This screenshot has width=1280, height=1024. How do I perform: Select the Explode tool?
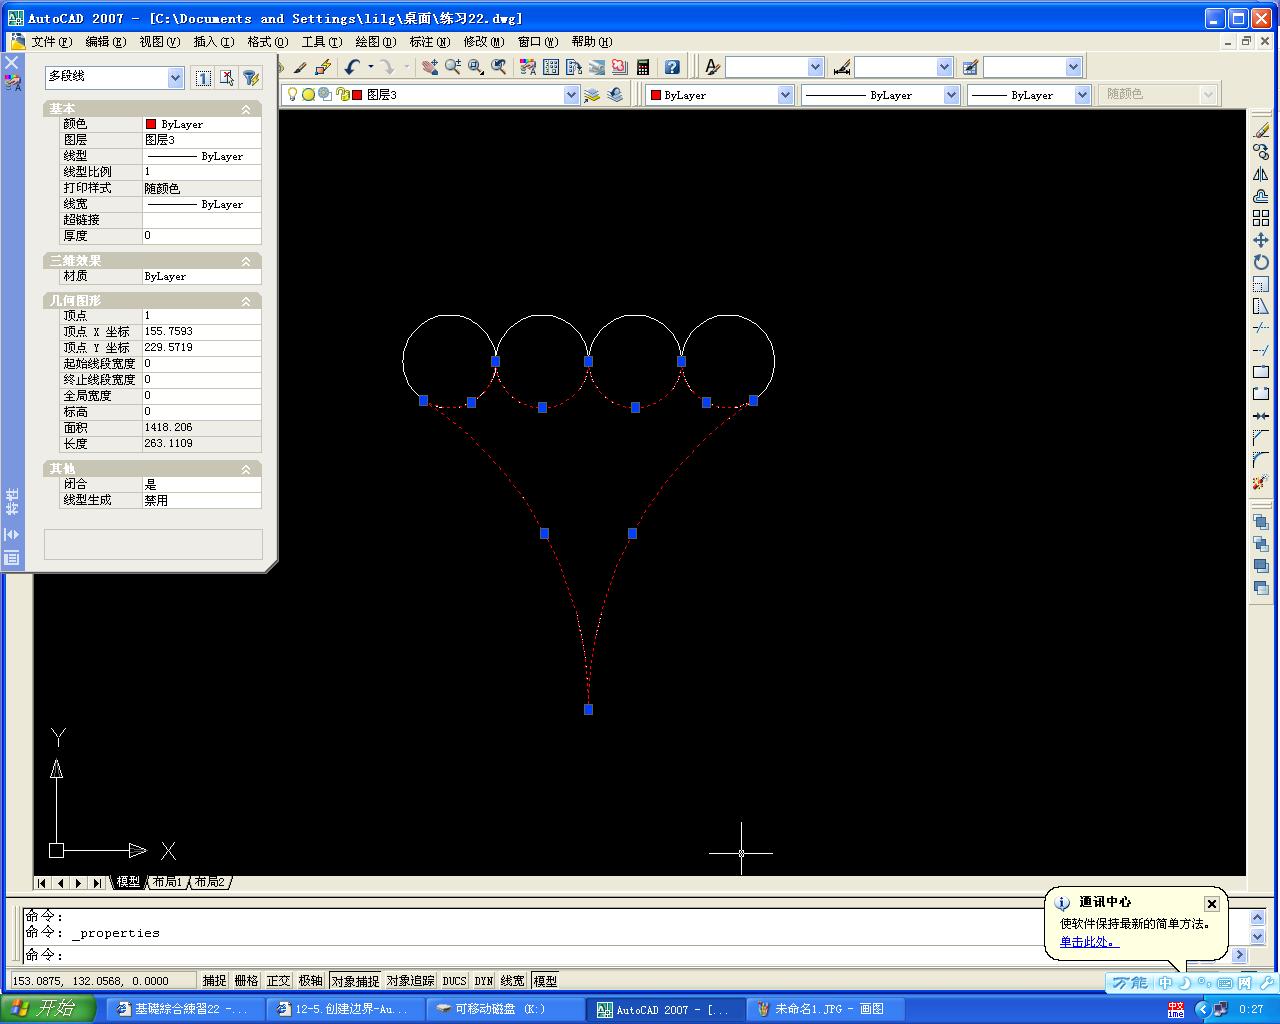[1261, 482]
